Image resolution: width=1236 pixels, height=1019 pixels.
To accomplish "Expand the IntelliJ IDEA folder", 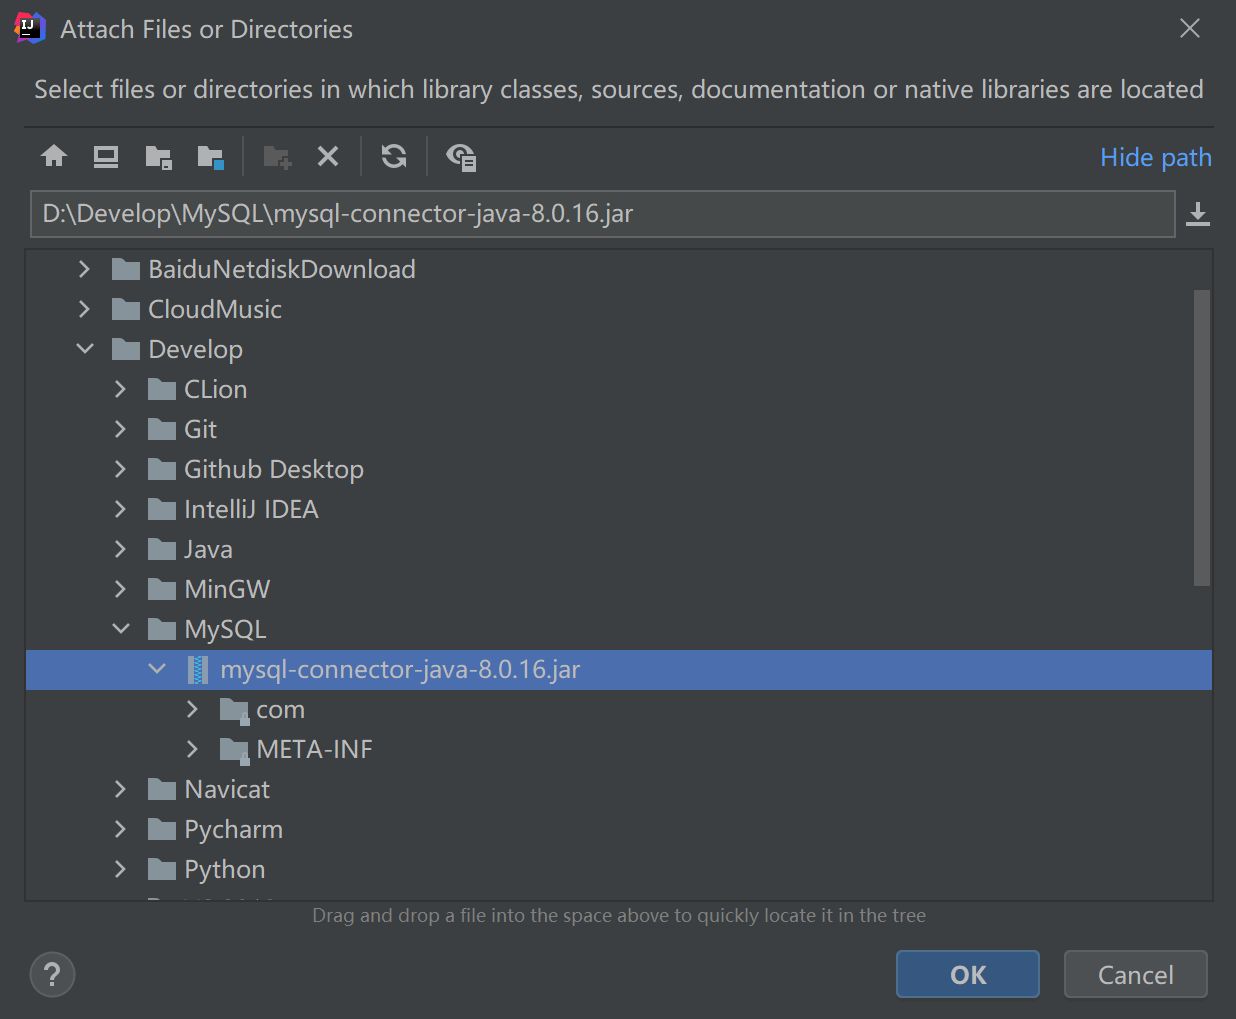I will [x=120, y=509].
